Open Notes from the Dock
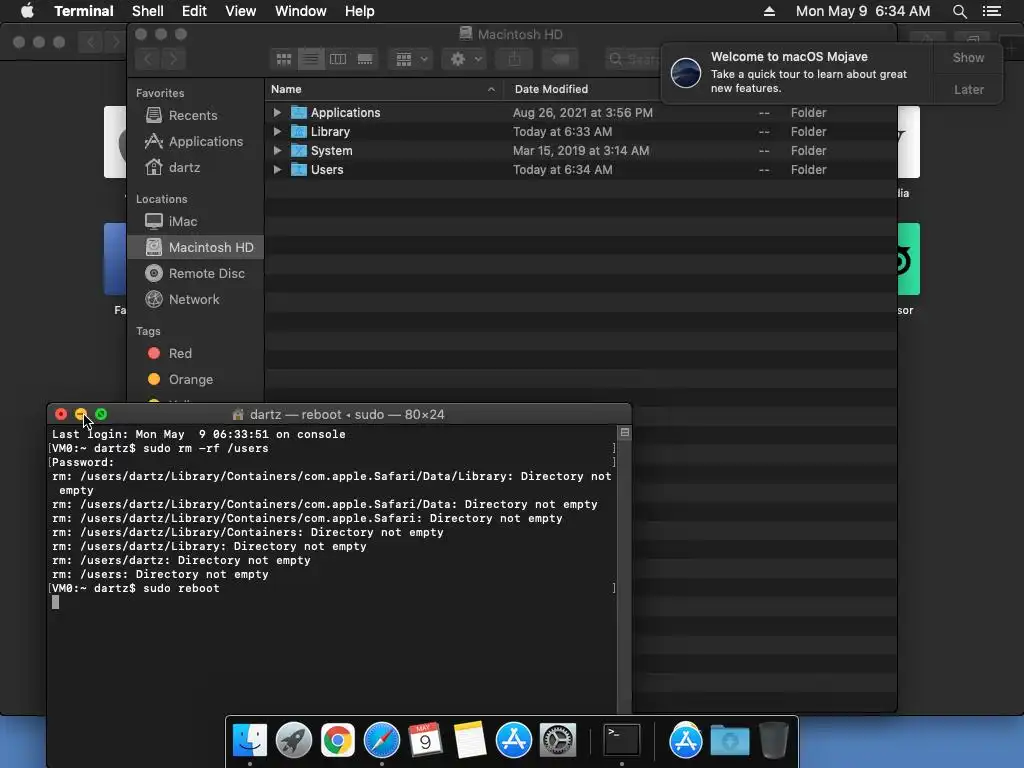The image size is (1024, 768). (x=470, y=740)
